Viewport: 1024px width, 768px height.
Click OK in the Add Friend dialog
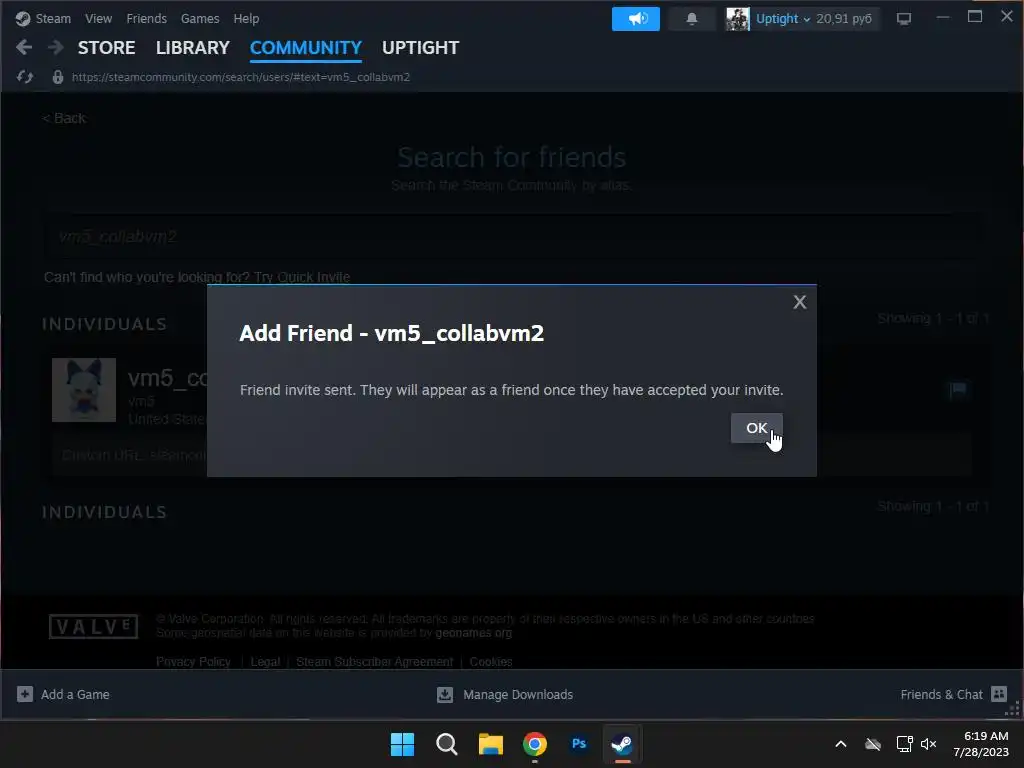pos(756,428)
